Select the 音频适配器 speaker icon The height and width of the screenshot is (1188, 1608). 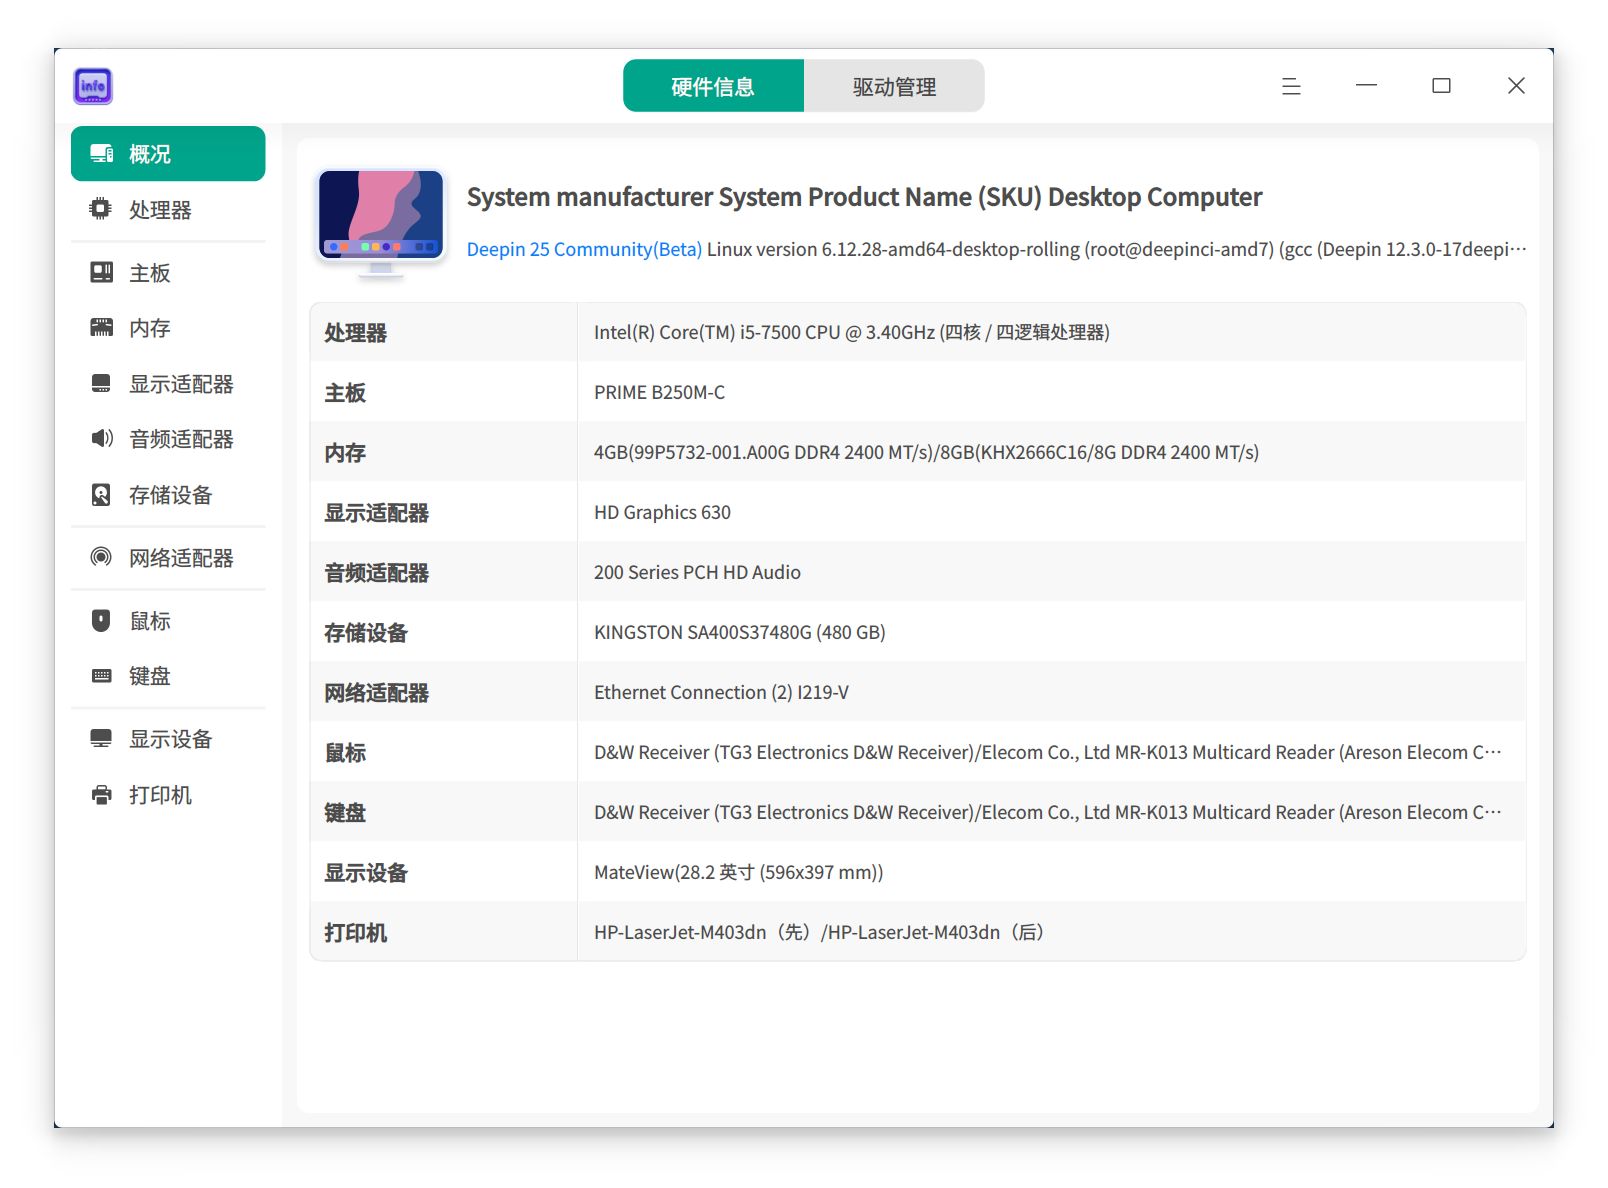(x=101, y=438)
